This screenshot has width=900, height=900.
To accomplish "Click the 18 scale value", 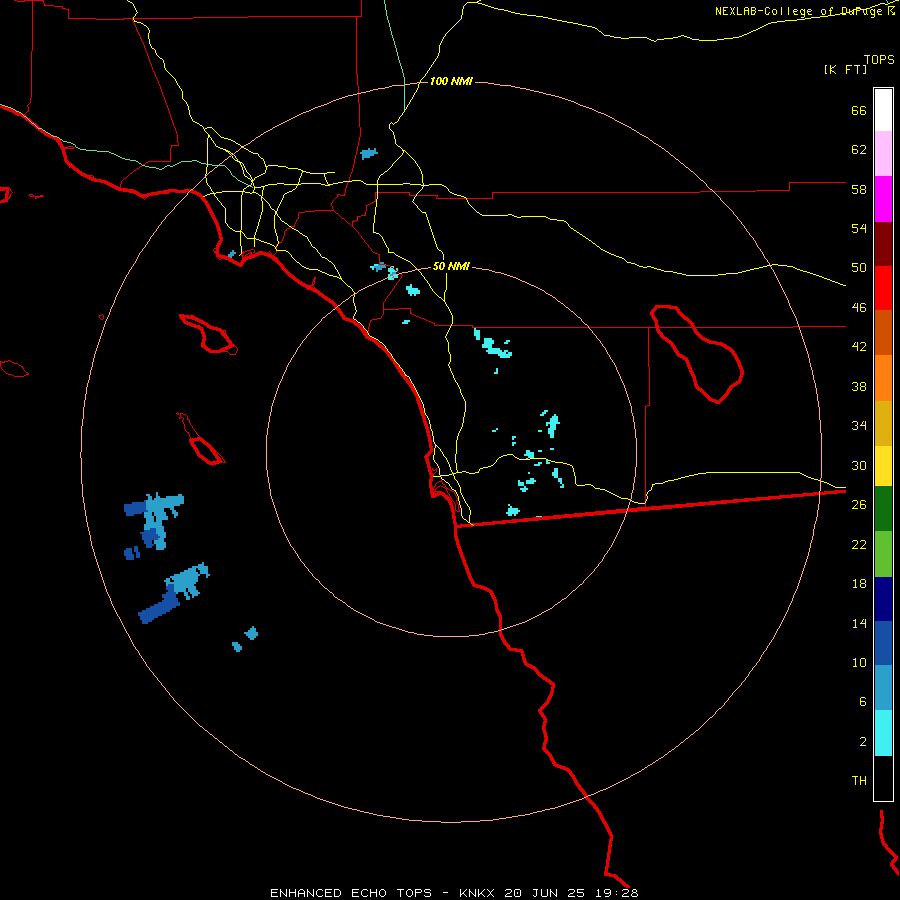I will [859, 584].
